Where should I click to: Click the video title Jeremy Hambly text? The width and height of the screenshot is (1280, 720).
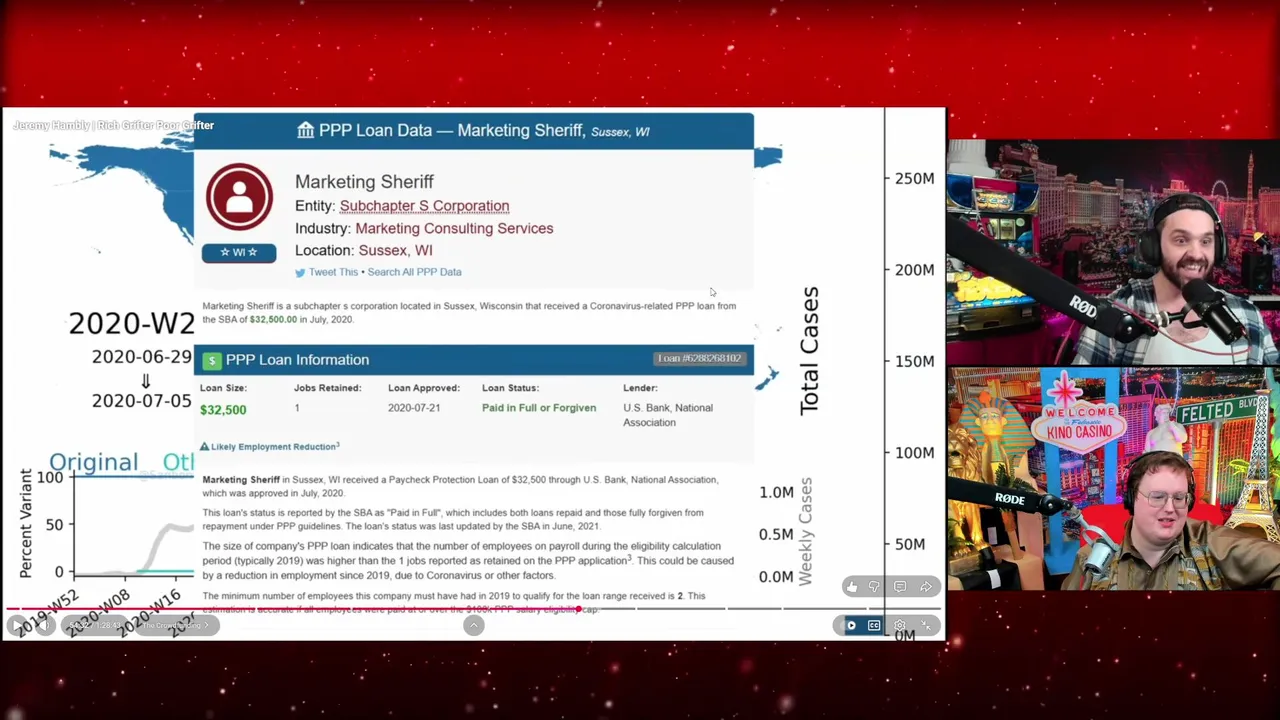click(113, 125)
